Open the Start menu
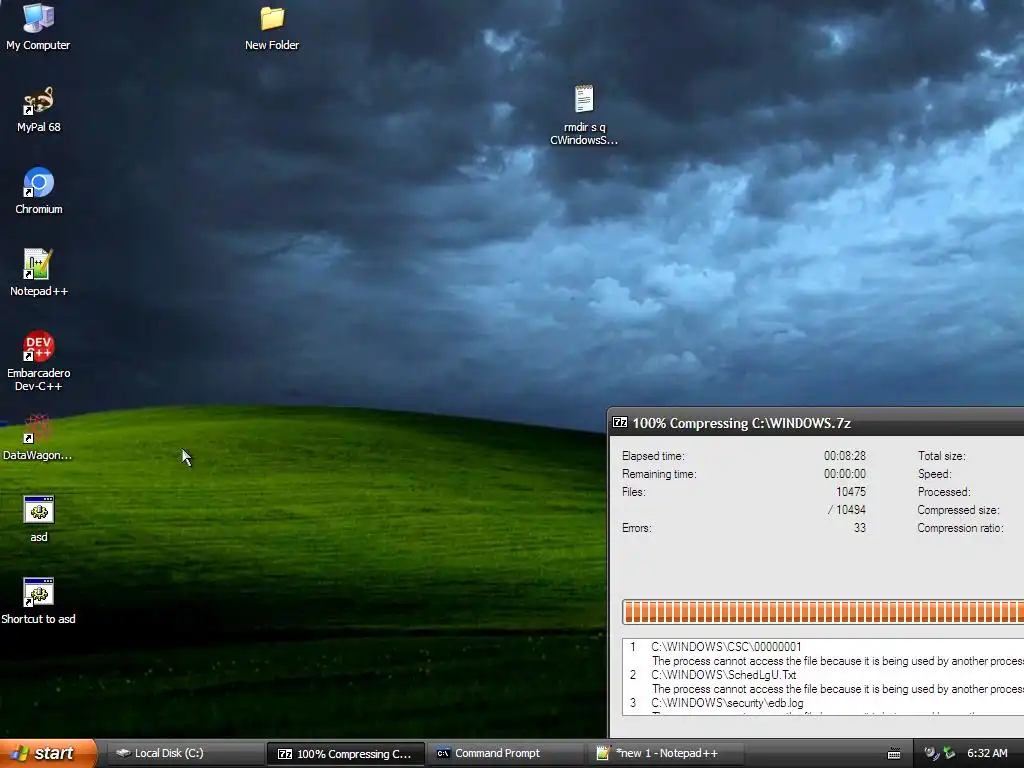Image resolution: width=1024 pixels, height=768 pixels. [x=48, y=753]
